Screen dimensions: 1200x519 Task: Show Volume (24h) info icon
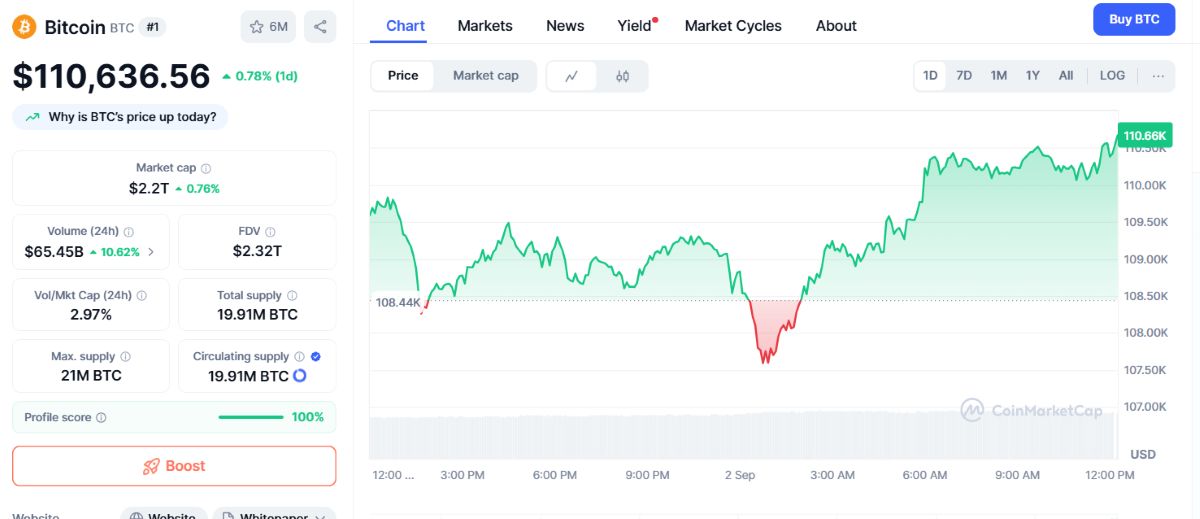[129, 232]
